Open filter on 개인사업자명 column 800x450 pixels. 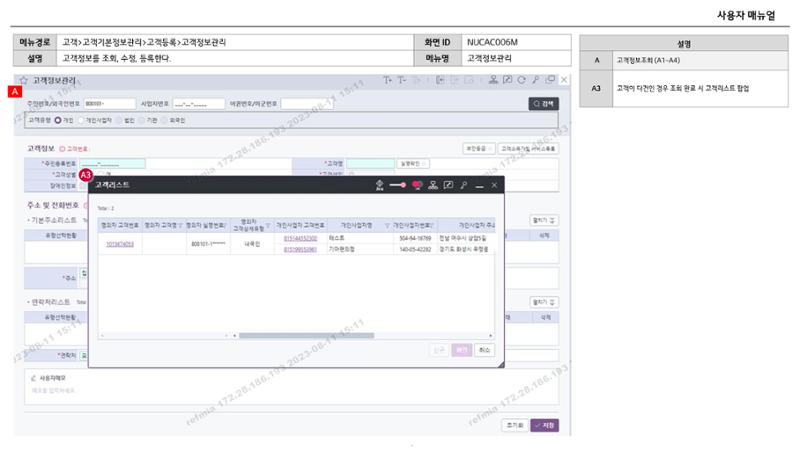387,225
